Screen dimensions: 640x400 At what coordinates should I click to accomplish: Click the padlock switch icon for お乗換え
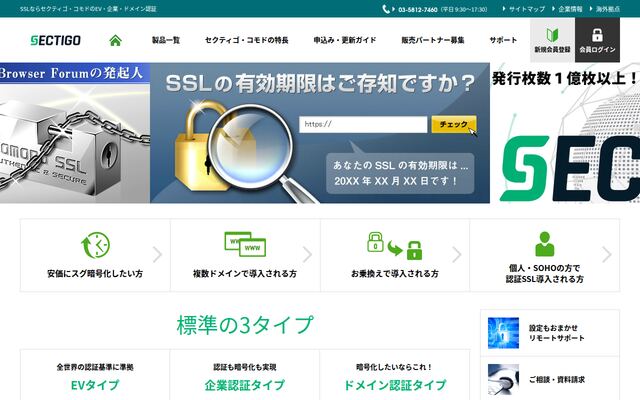coord(395,246)
